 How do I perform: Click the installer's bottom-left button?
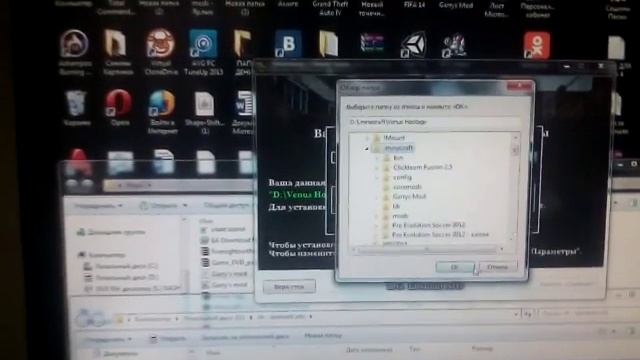tap(289, 287)
